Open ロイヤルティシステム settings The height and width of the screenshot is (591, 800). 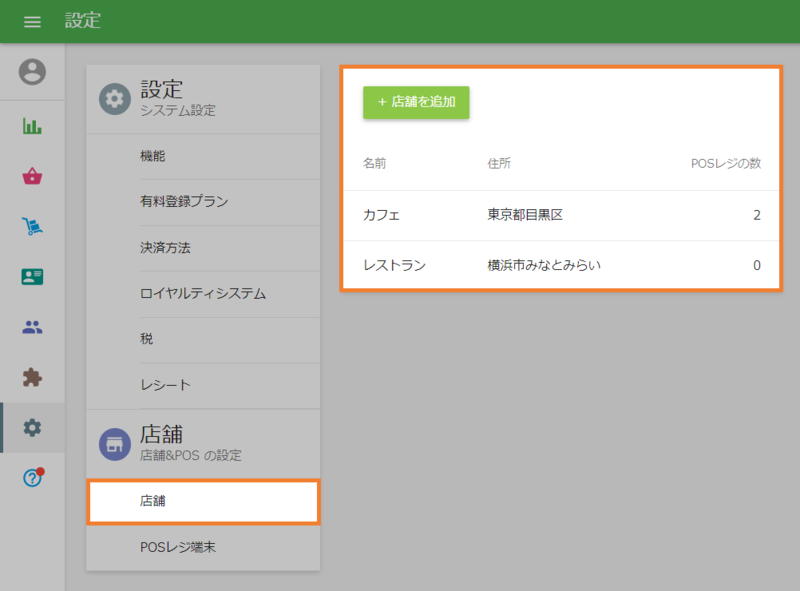(203, 294)
